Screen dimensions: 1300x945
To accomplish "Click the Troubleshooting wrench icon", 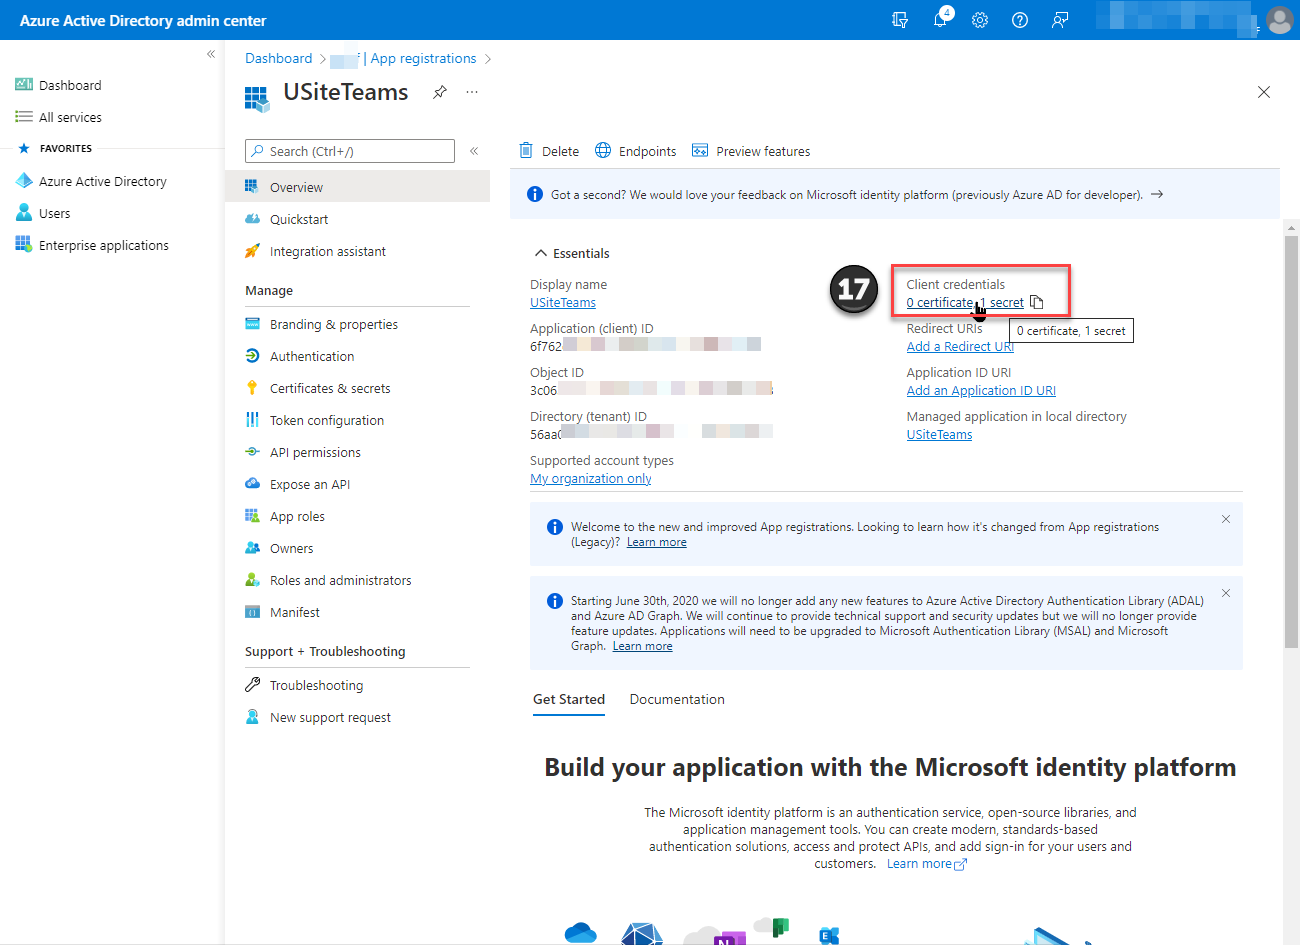I will [252, 685].
